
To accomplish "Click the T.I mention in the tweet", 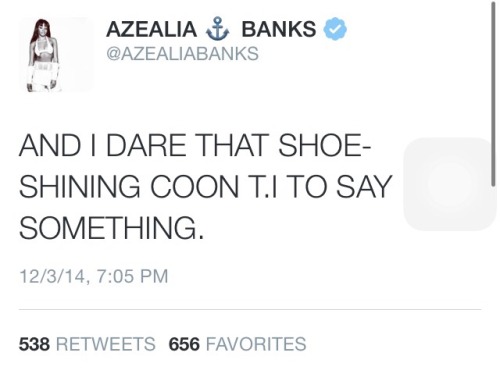I will click(x=263, y=186).
